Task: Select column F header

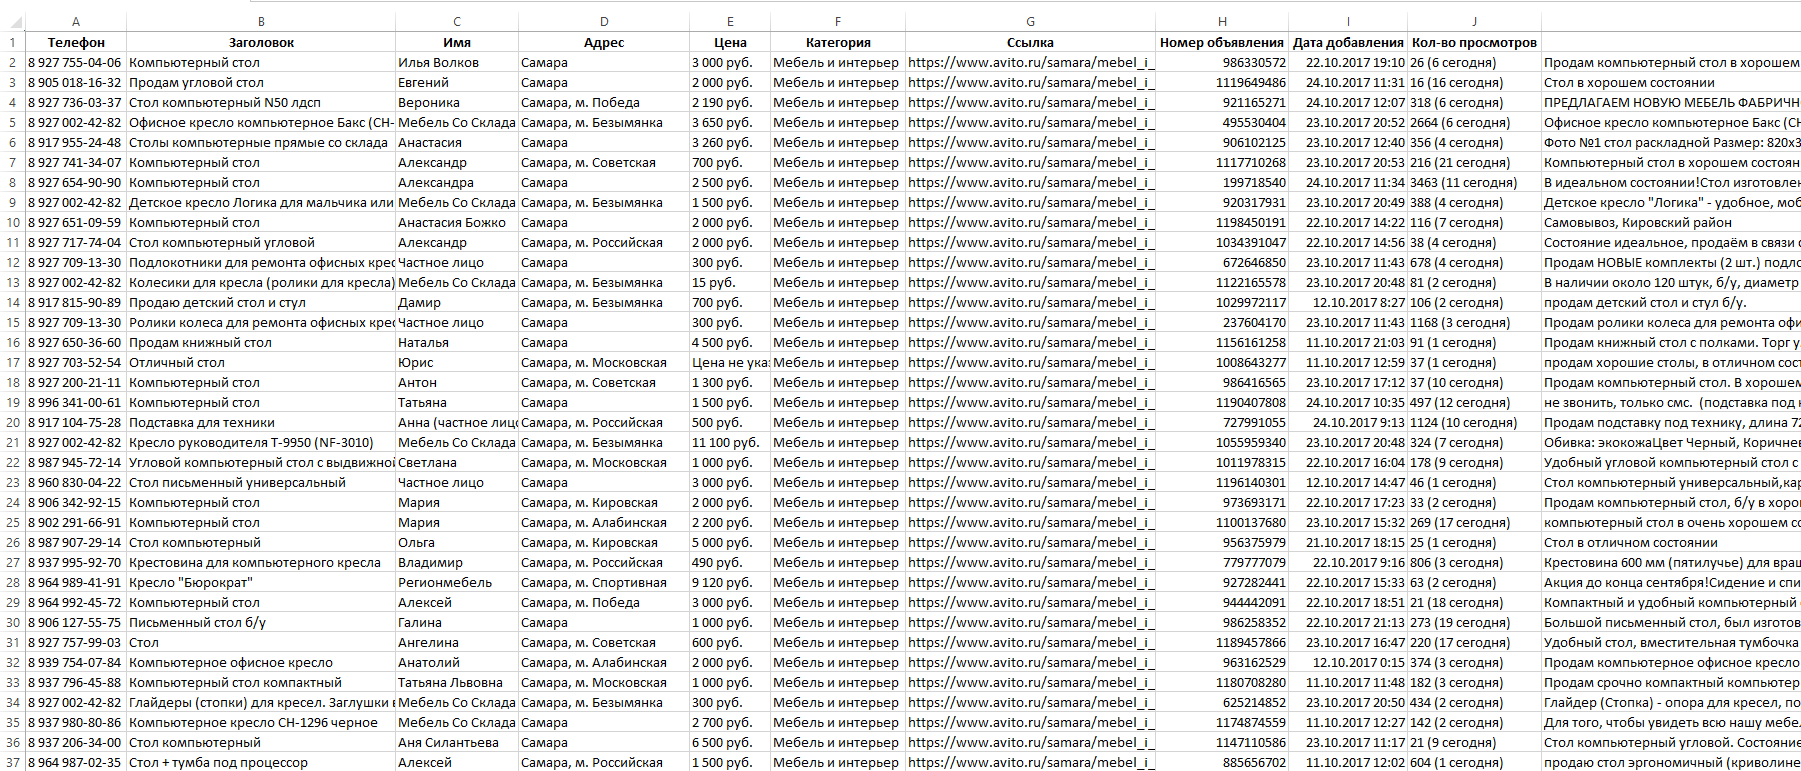Action: [838, 21]
